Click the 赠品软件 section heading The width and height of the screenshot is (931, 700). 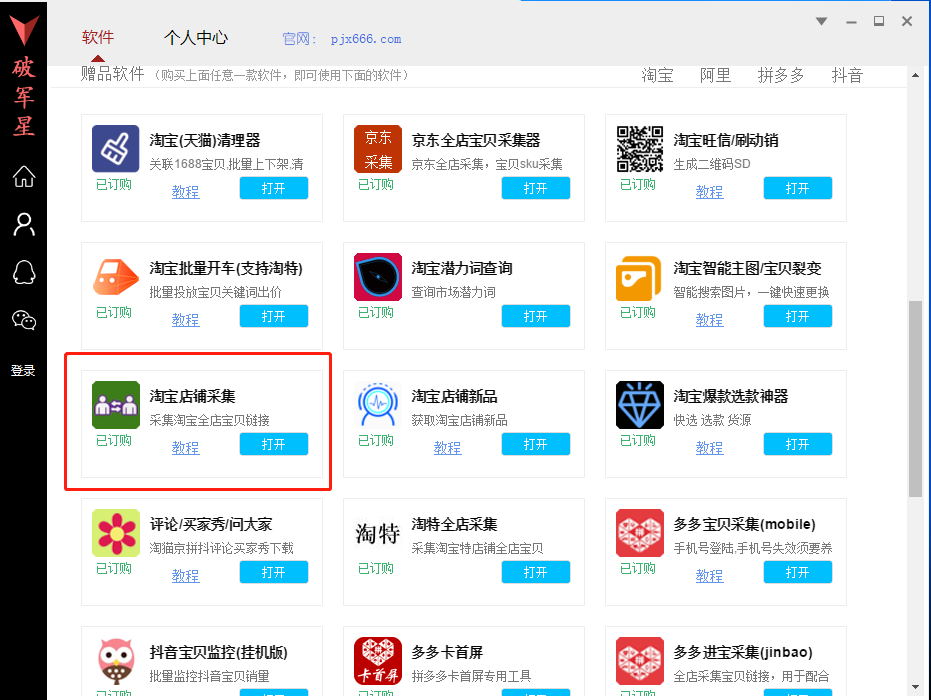[113, 74]
